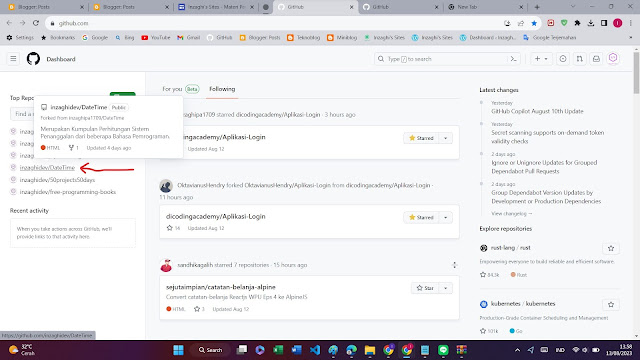
Task: Open the Gmail bookmark
Action: pyautogui.click(x=189, y=38)
